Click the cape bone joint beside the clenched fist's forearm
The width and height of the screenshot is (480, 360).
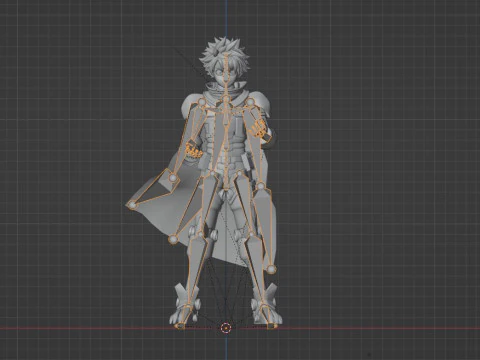(x=173, y=178)
